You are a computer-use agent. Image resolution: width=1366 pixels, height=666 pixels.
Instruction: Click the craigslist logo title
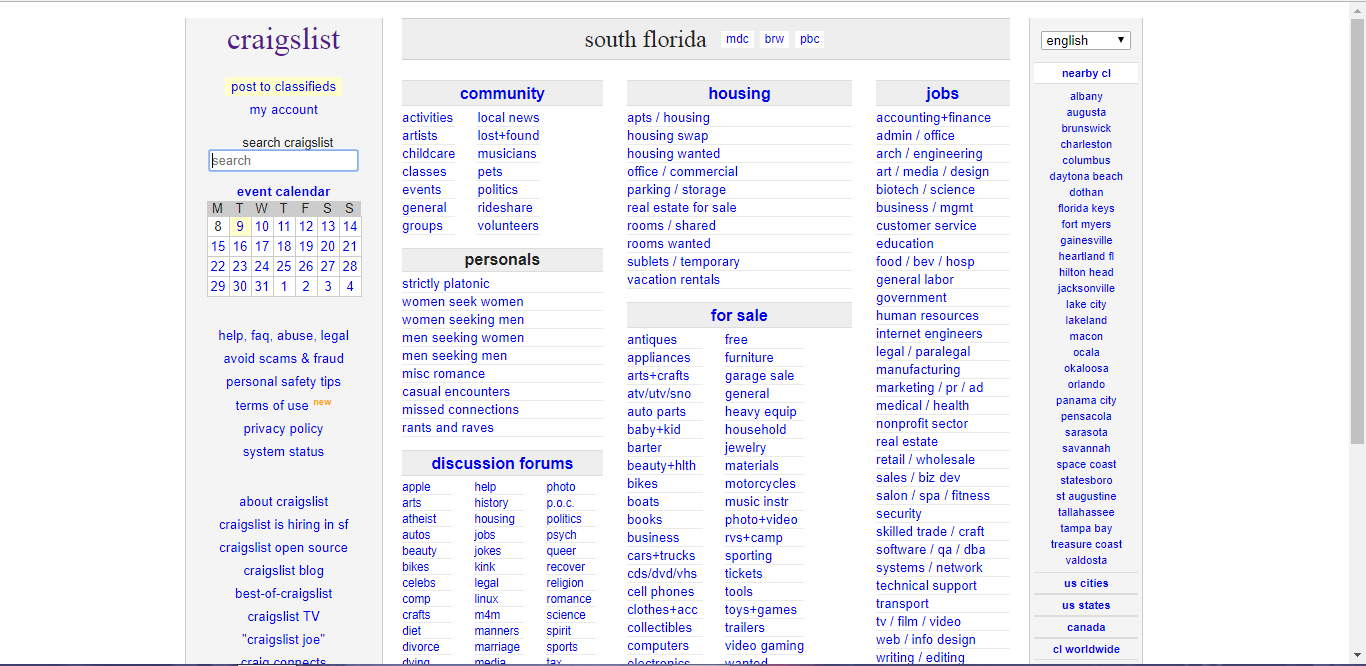[x=283, y=40]
